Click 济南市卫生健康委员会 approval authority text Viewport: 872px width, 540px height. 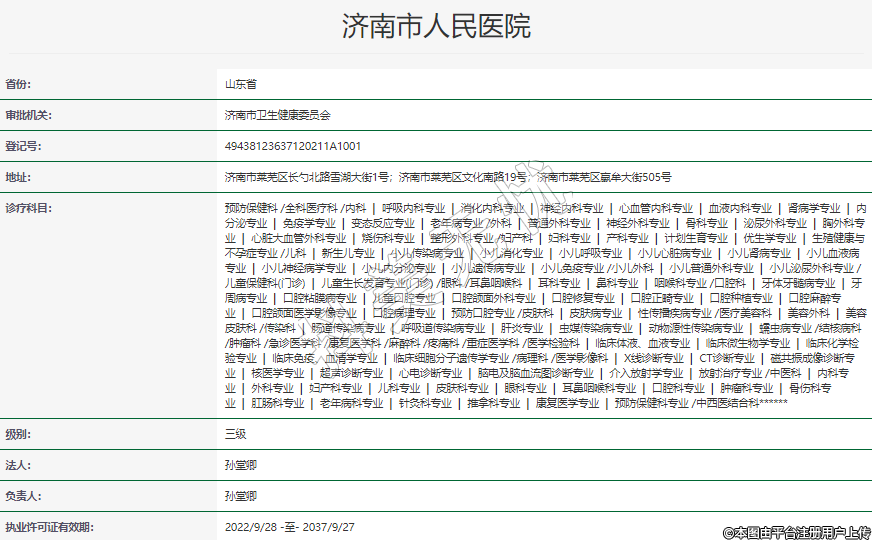(277, 115)
